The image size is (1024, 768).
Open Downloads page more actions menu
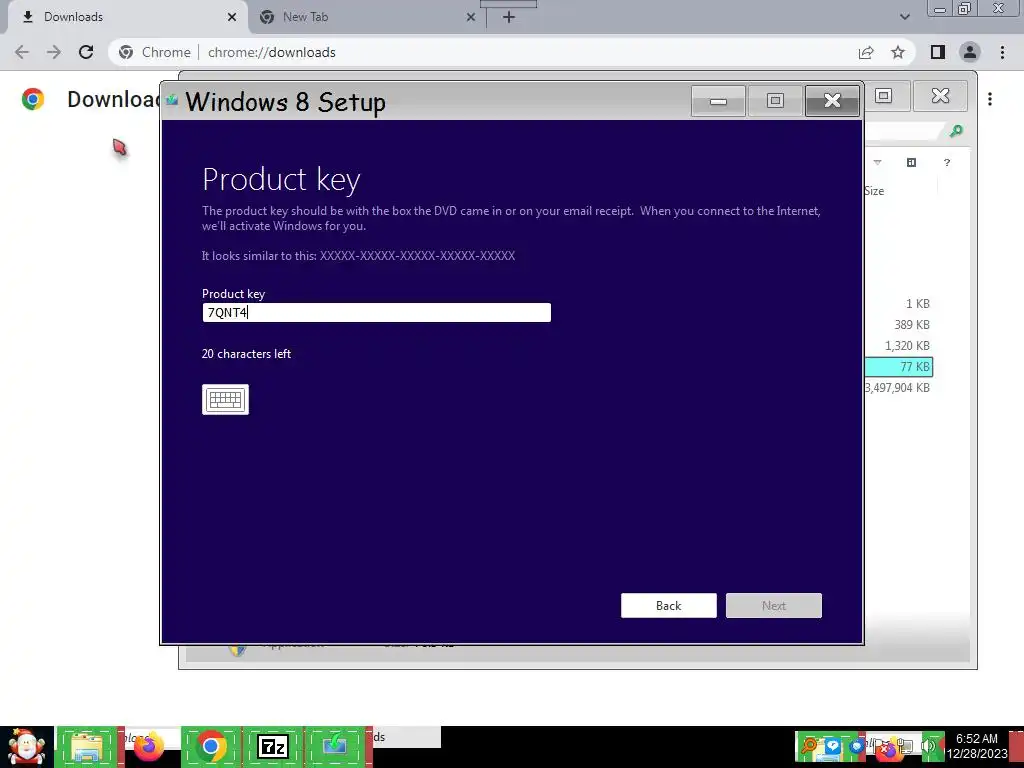(990, 99)
